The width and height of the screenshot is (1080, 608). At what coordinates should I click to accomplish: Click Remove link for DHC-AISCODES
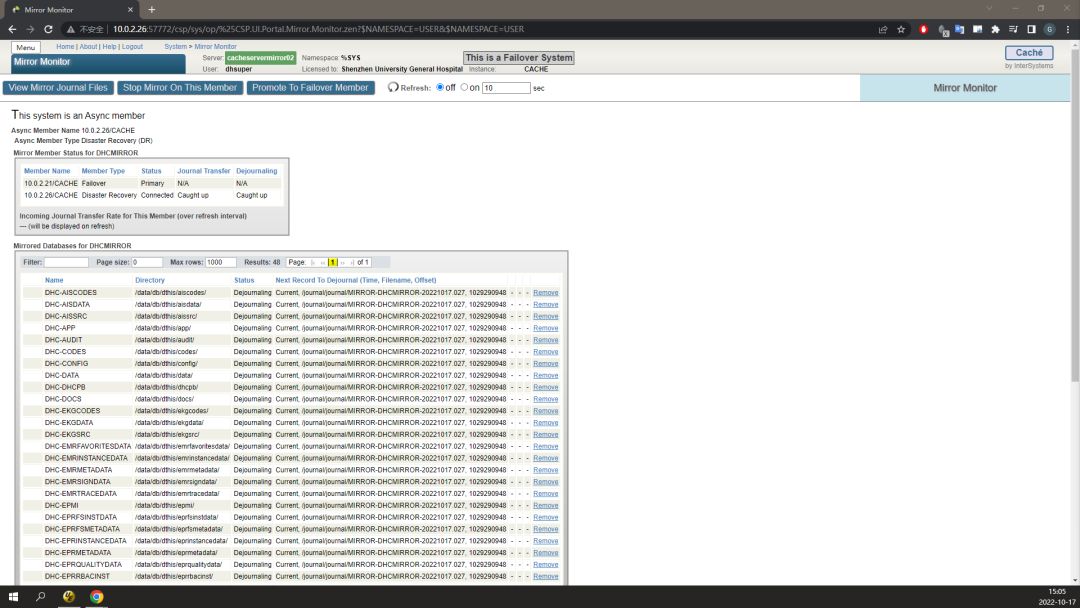coord(546,293)
